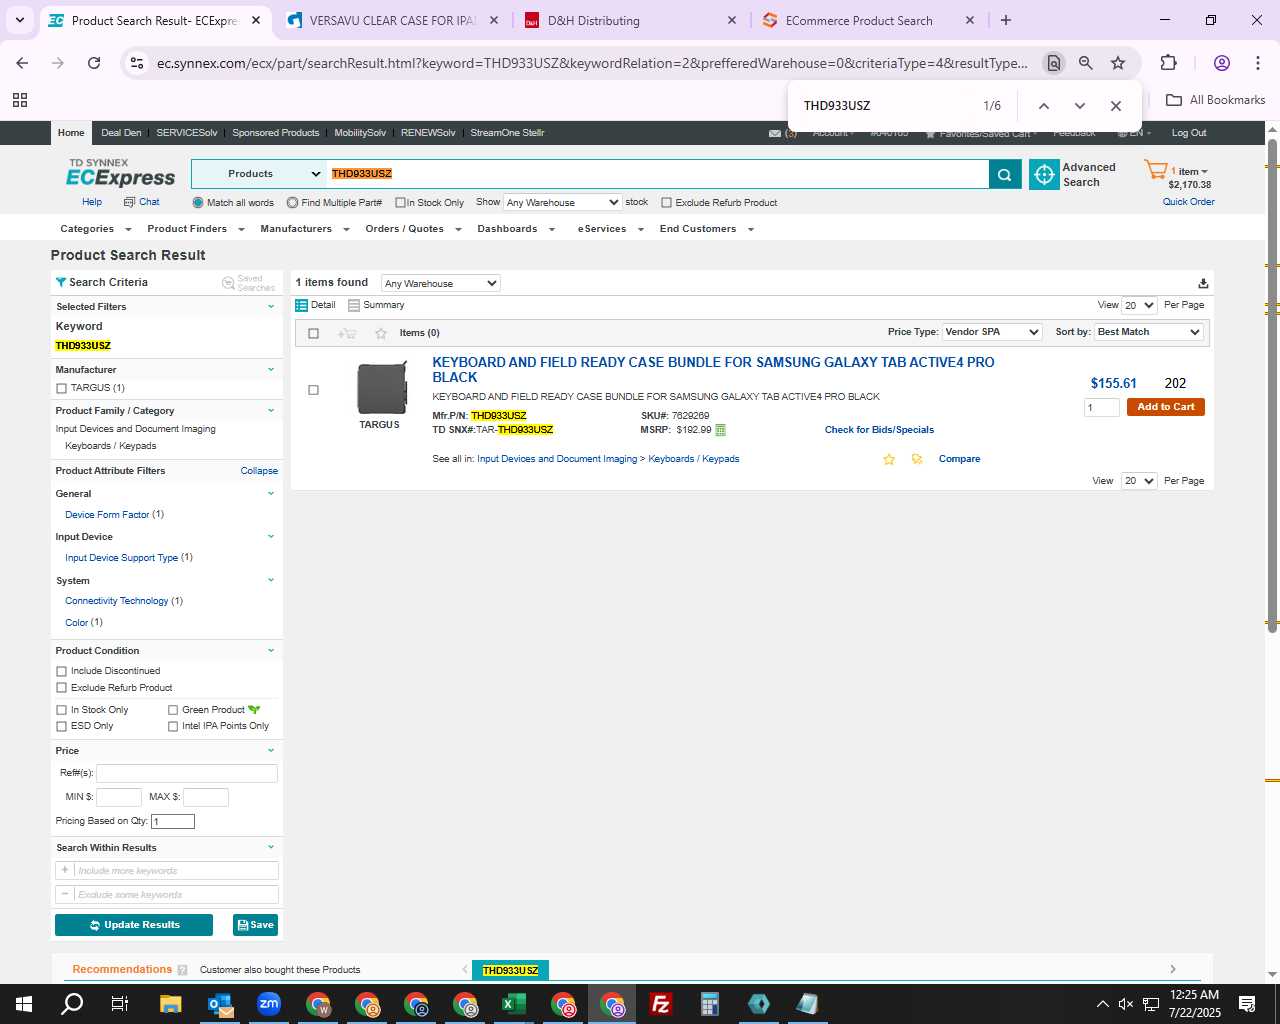Open Deal Den top navigation tab

(121, 133)
